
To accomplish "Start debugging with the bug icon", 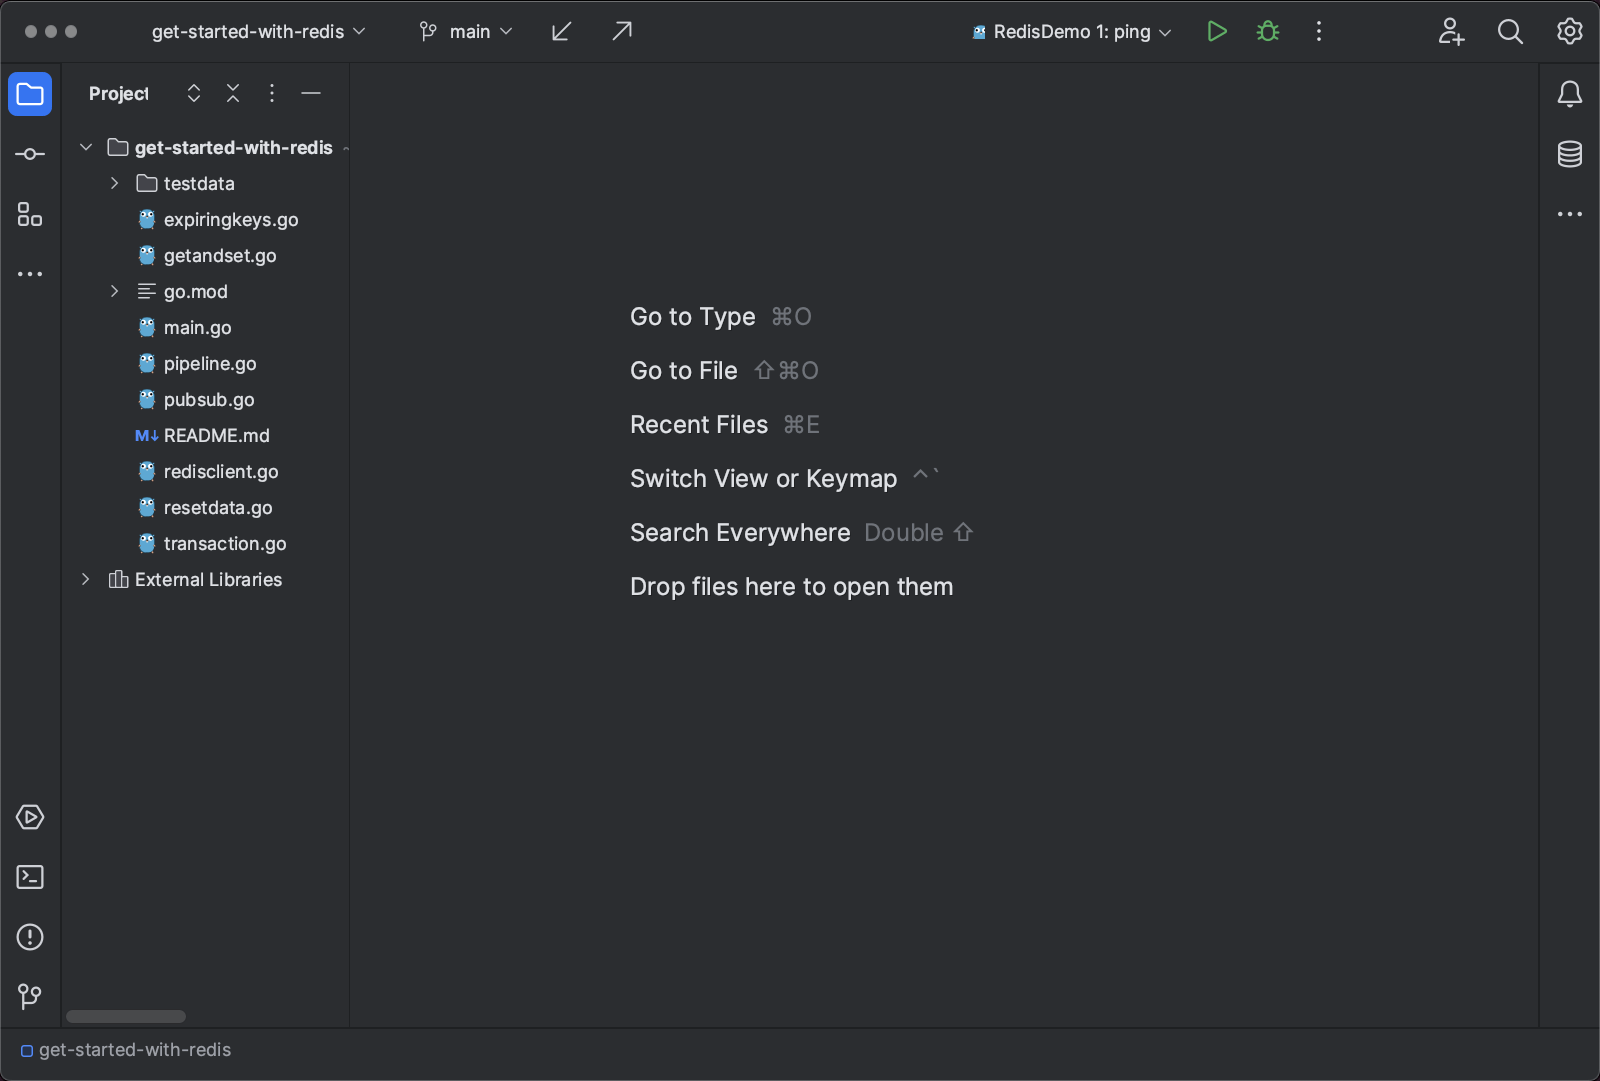I will (x=1267, y=31).
